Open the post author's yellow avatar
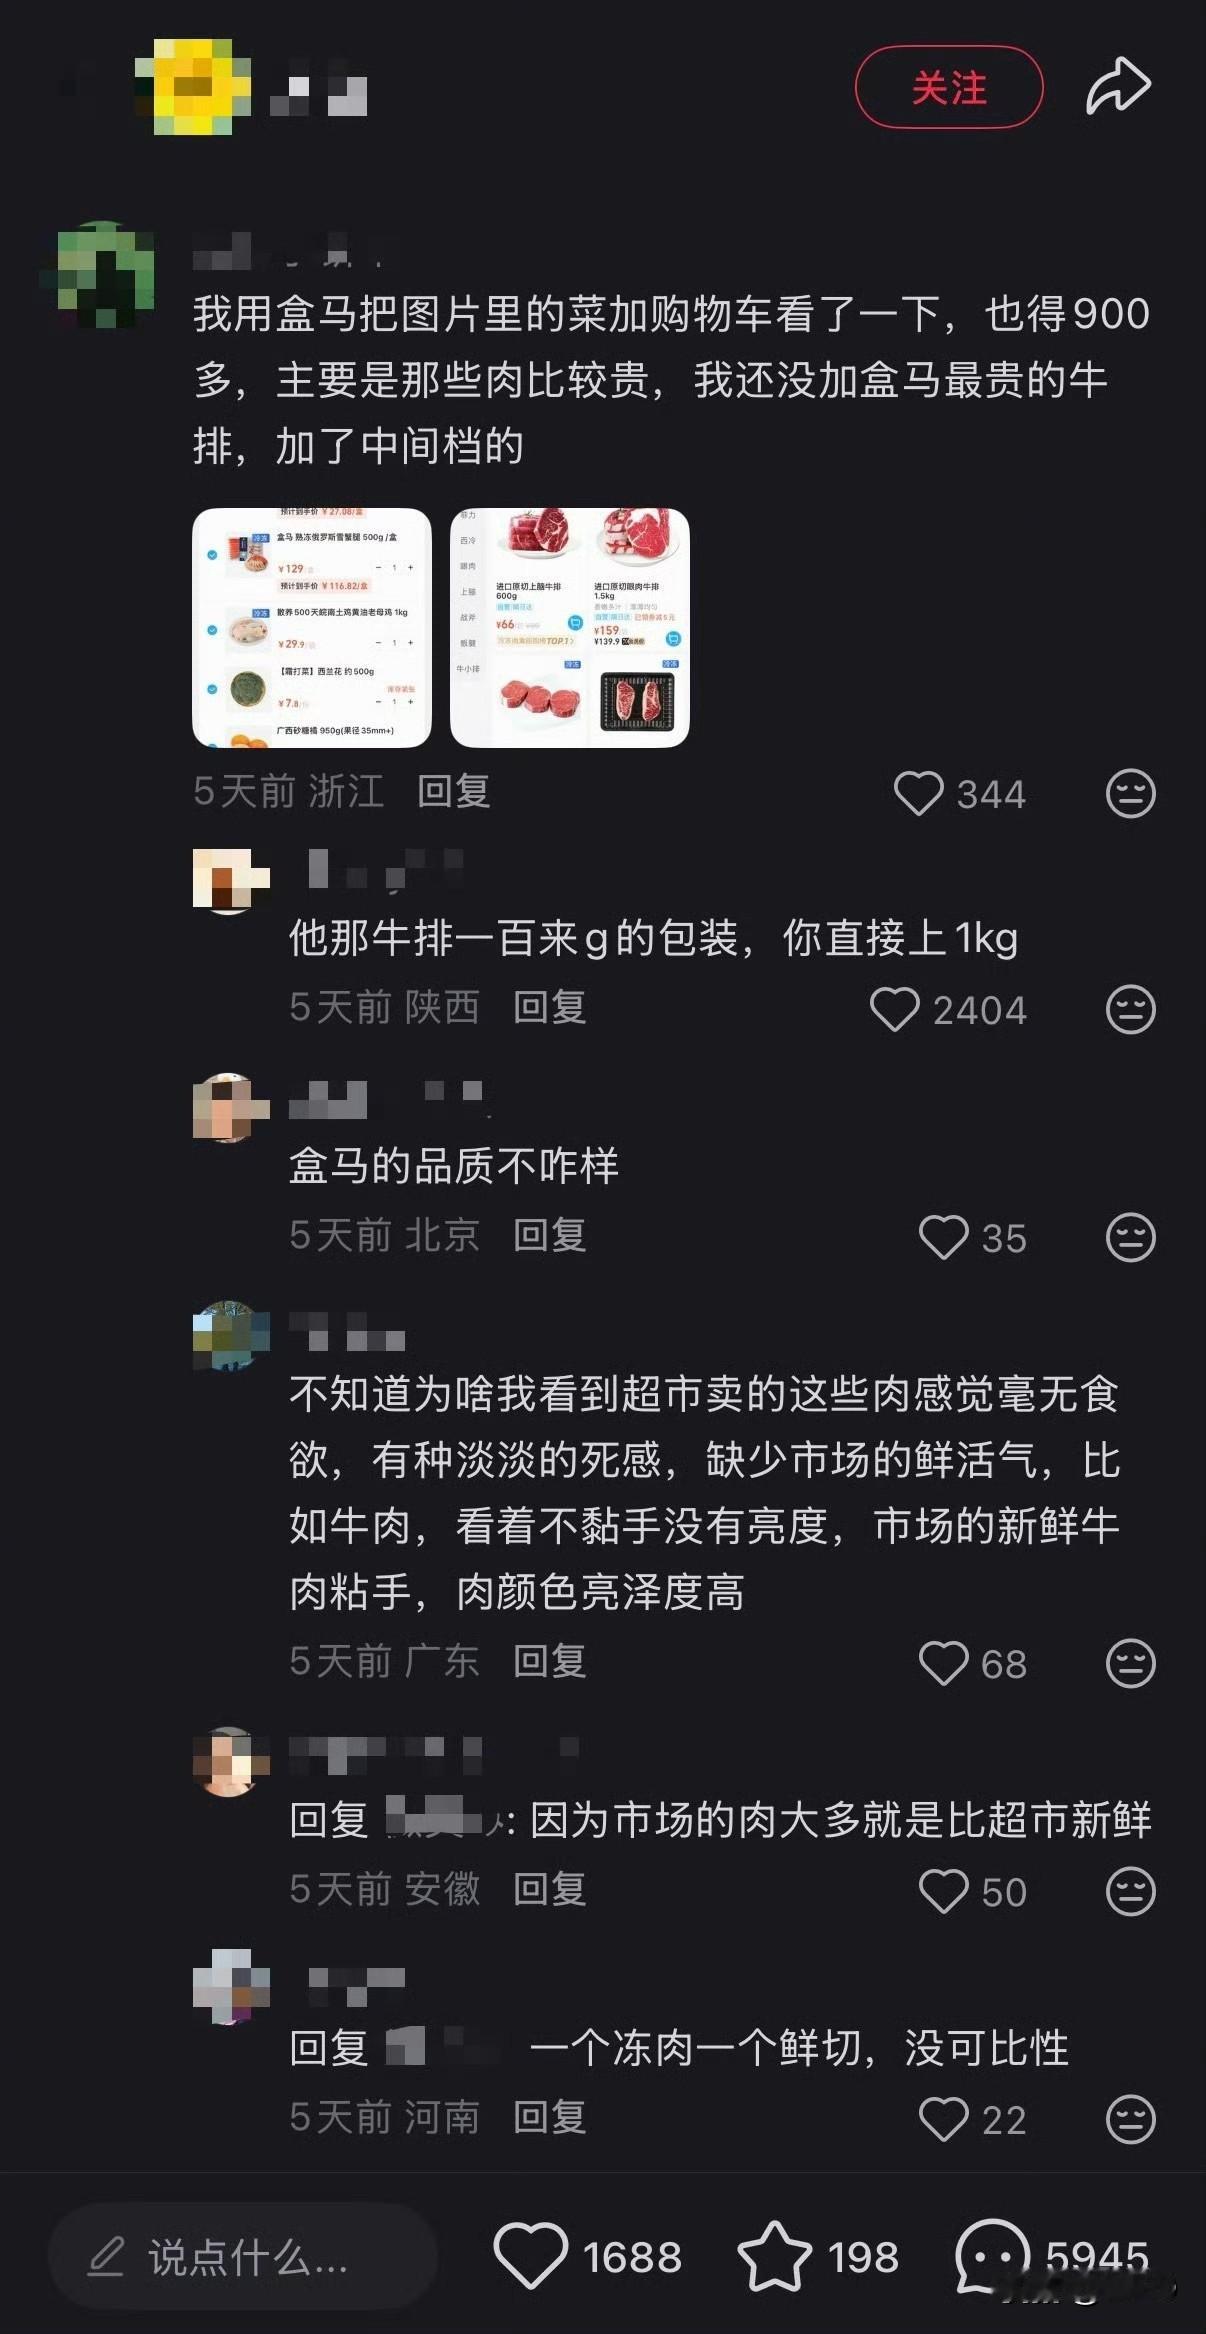The image size is (1206, 2334). click(x=193, y=87)
